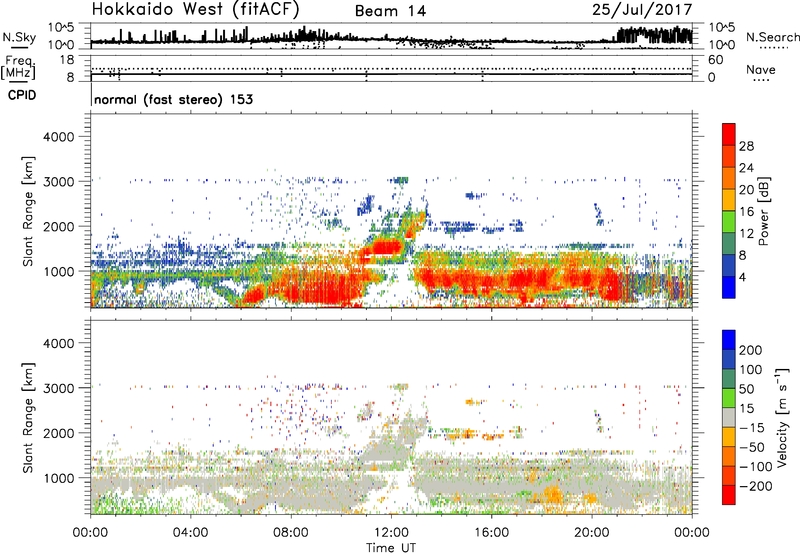
Task: Click the '4' power scale value
Action: point(742,277)
